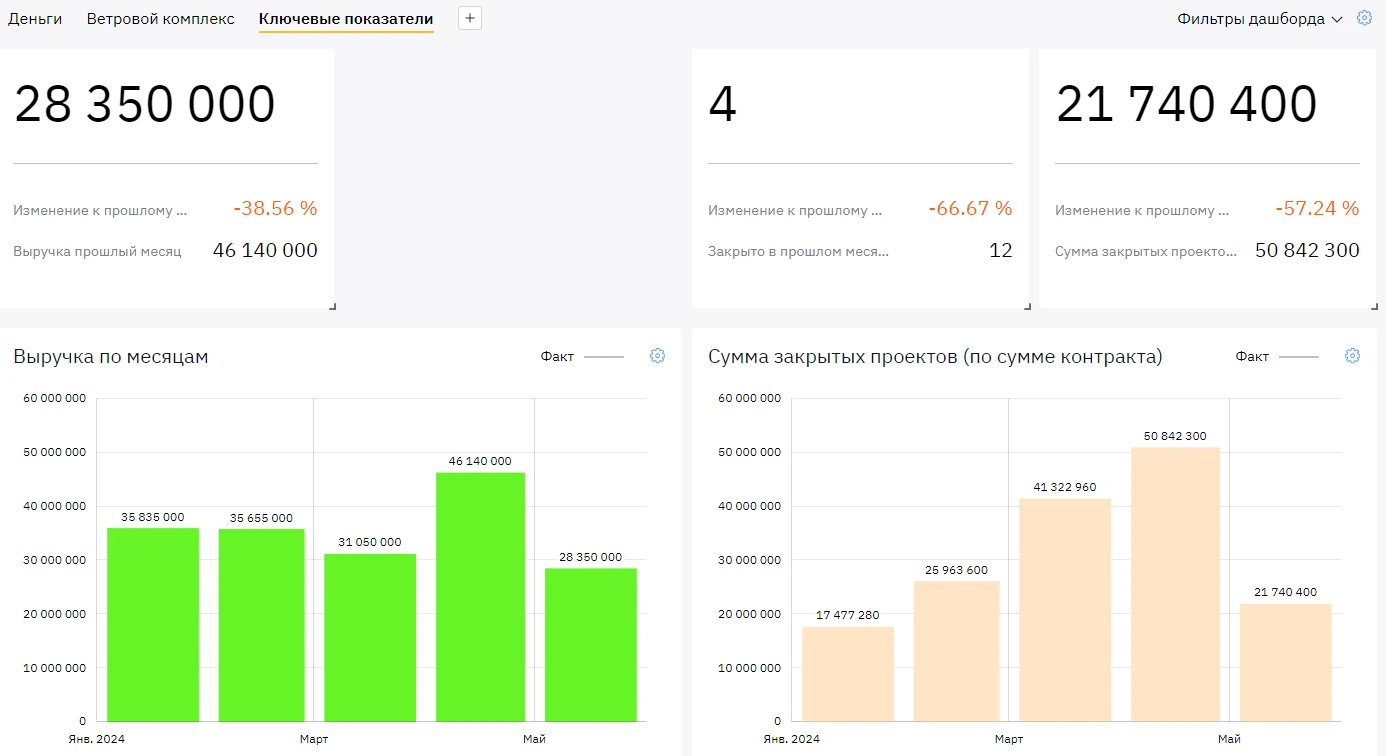Click the value 12 in the closed-projects card

click(1001, 250)
